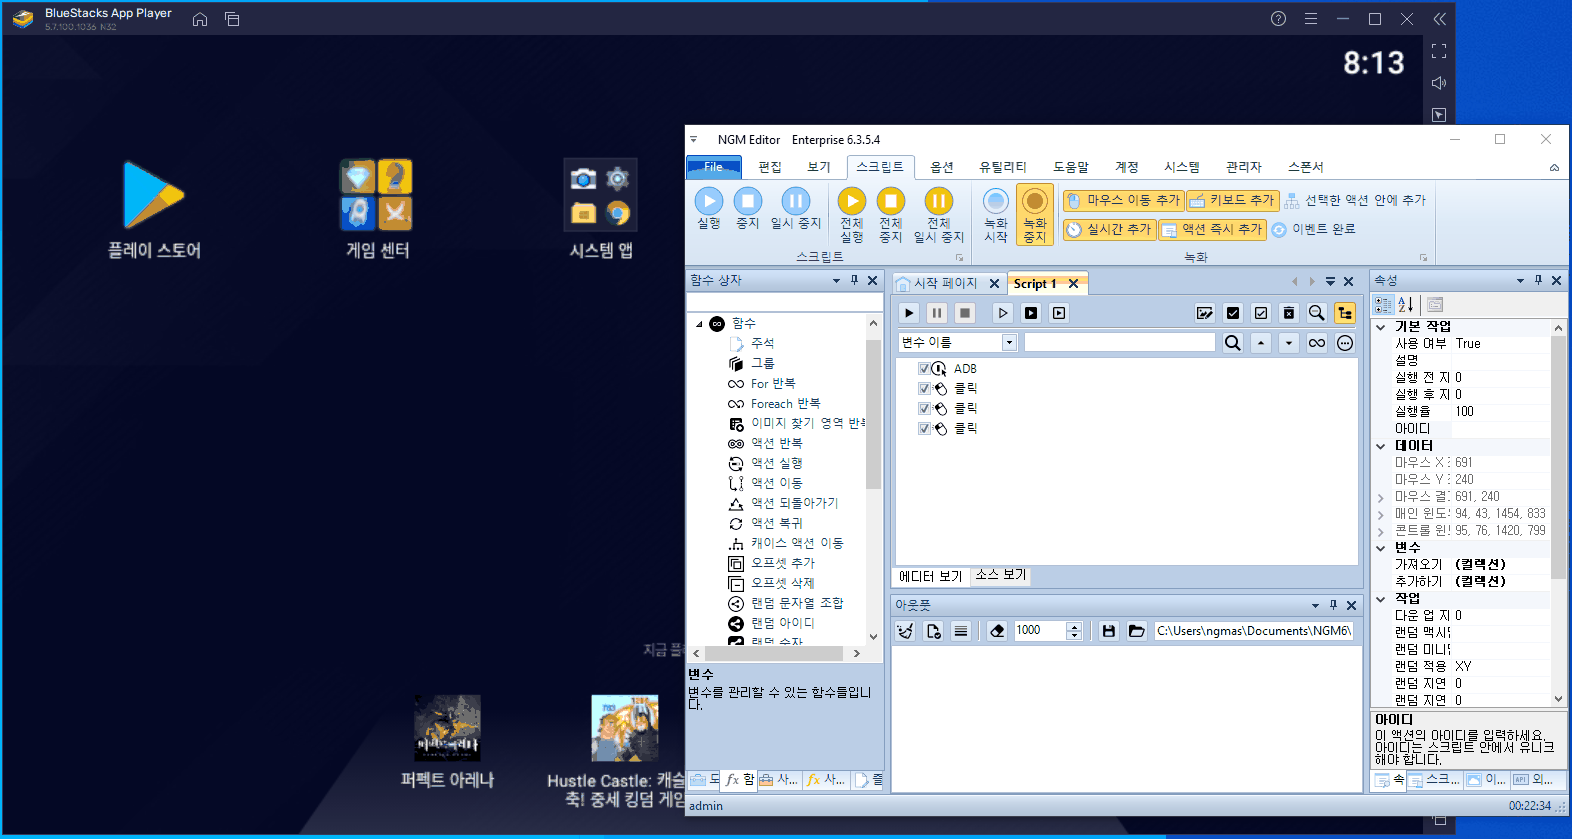Switch to the 편집 ribbon tab
1572x839 pixels.
[770, 167]
